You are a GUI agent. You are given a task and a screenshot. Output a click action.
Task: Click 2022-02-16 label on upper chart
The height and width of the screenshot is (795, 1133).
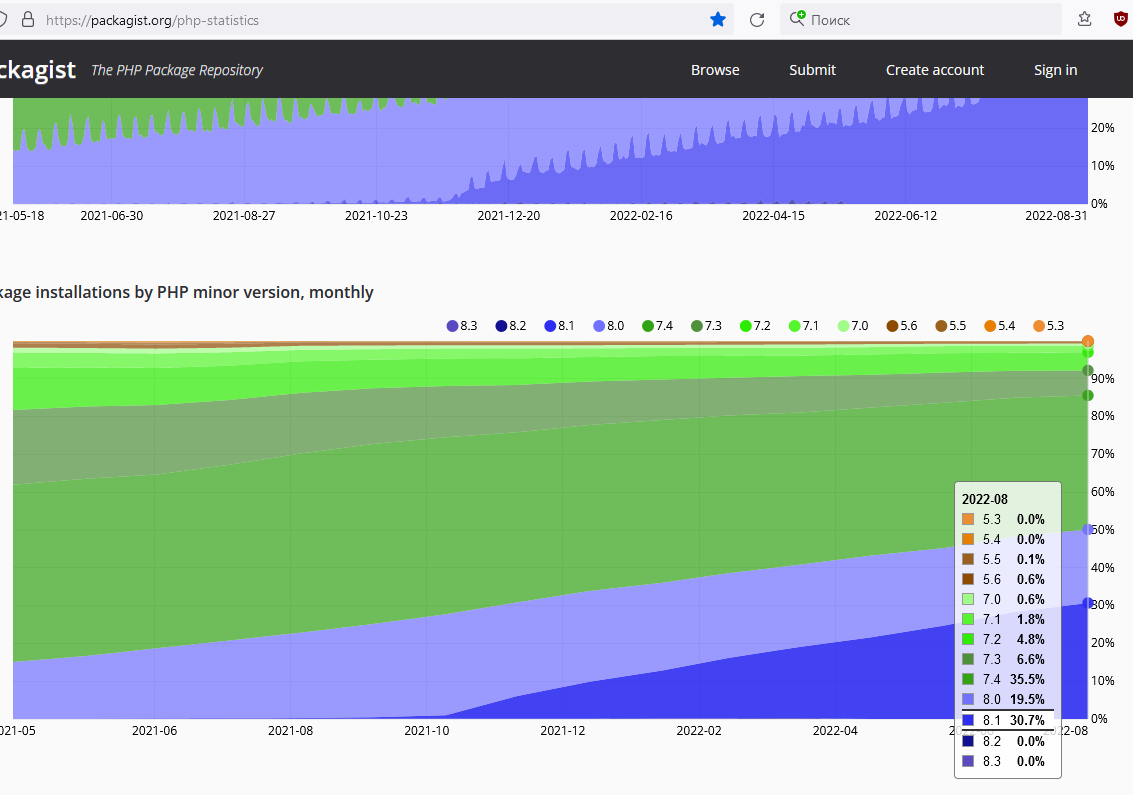[641, 215]
